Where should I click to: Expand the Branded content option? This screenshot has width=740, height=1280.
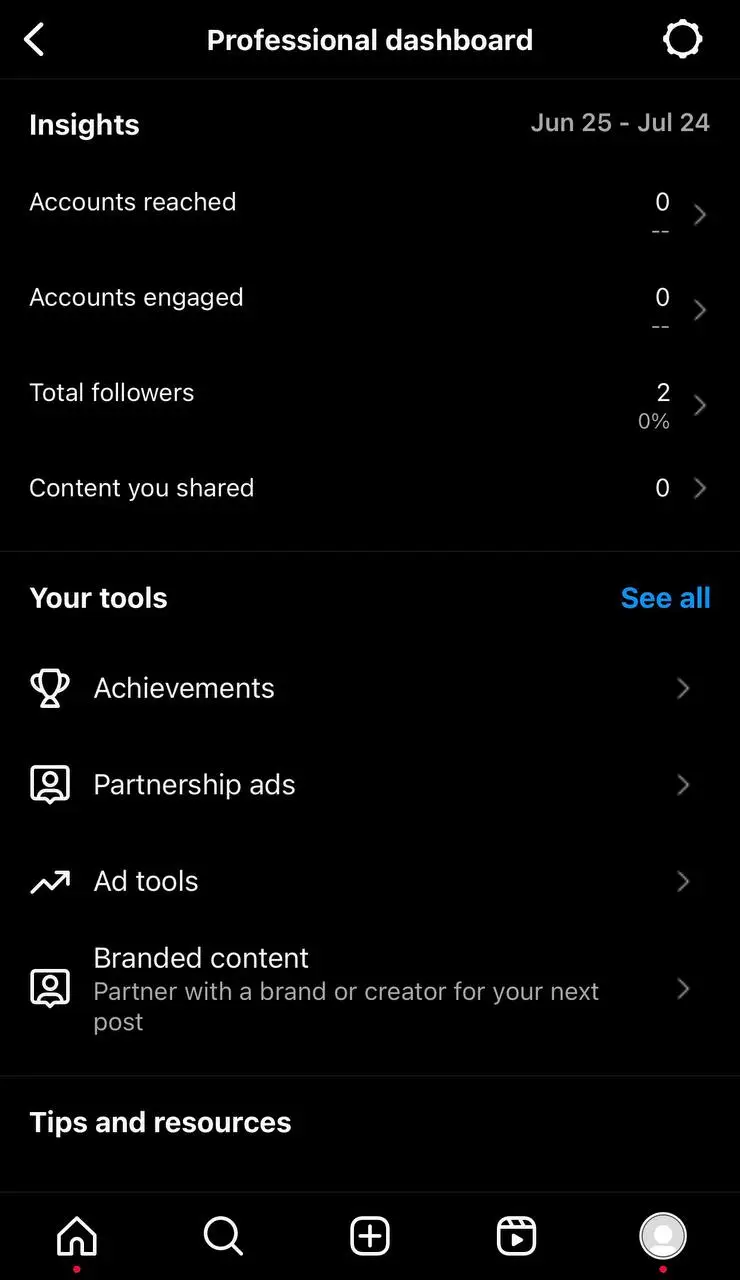click(370, 988)
